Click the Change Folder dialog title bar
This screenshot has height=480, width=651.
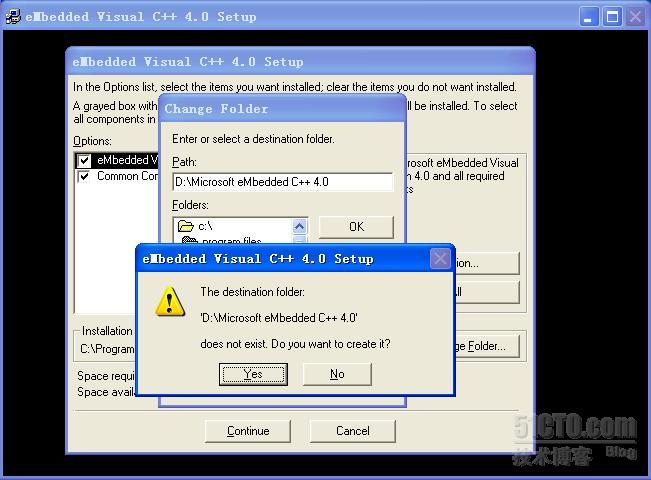tap(281, 109)
